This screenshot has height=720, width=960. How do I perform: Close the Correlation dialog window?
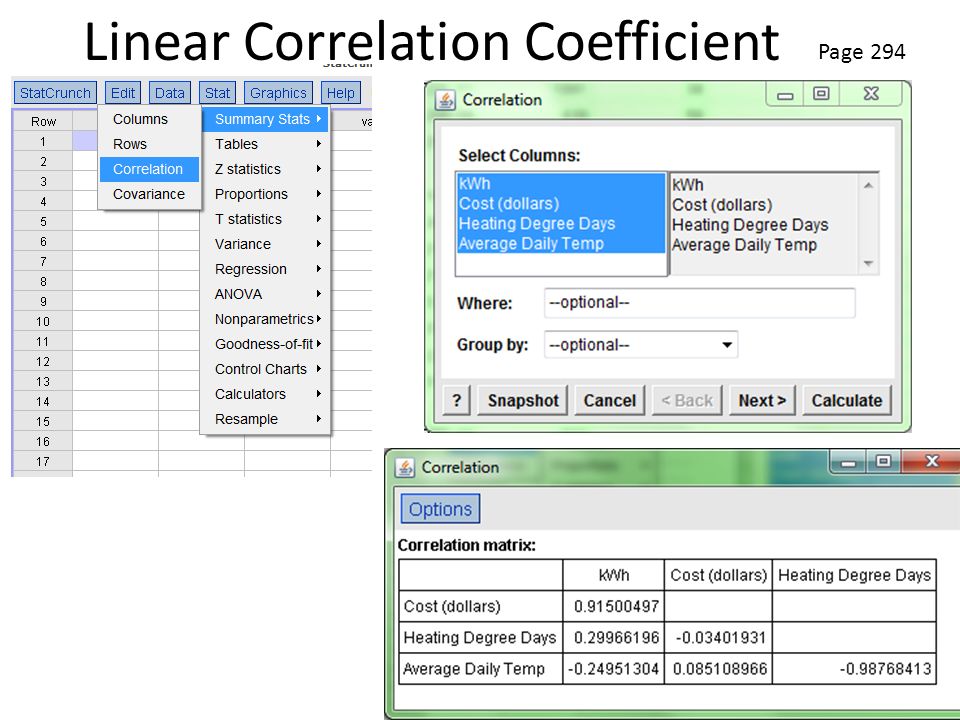click(871, 94)
